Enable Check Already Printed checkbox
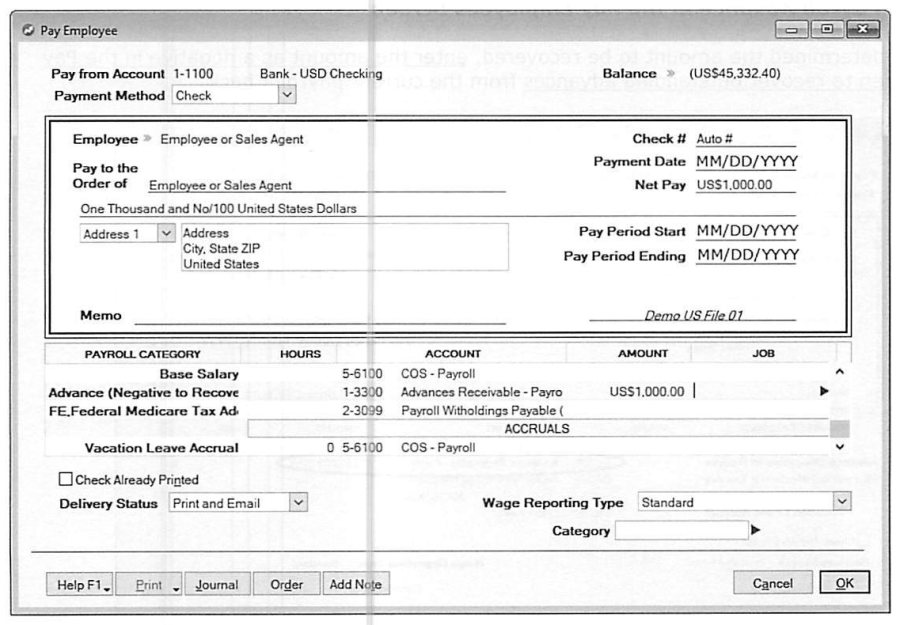 point(65,479)
